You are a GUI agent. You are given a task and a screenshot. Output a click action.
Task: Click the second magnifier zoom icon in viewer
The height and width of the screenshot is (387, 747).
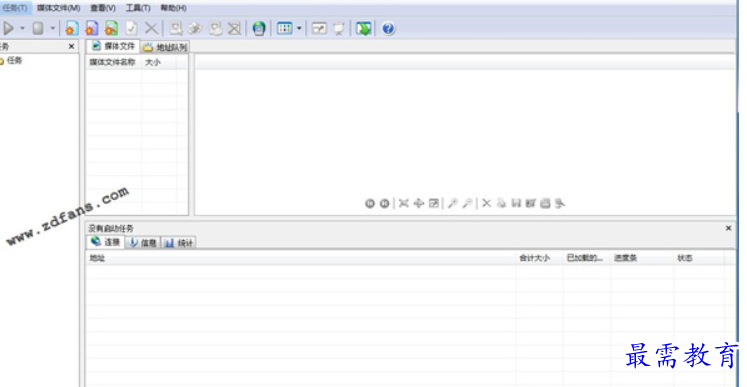(467, 204)
